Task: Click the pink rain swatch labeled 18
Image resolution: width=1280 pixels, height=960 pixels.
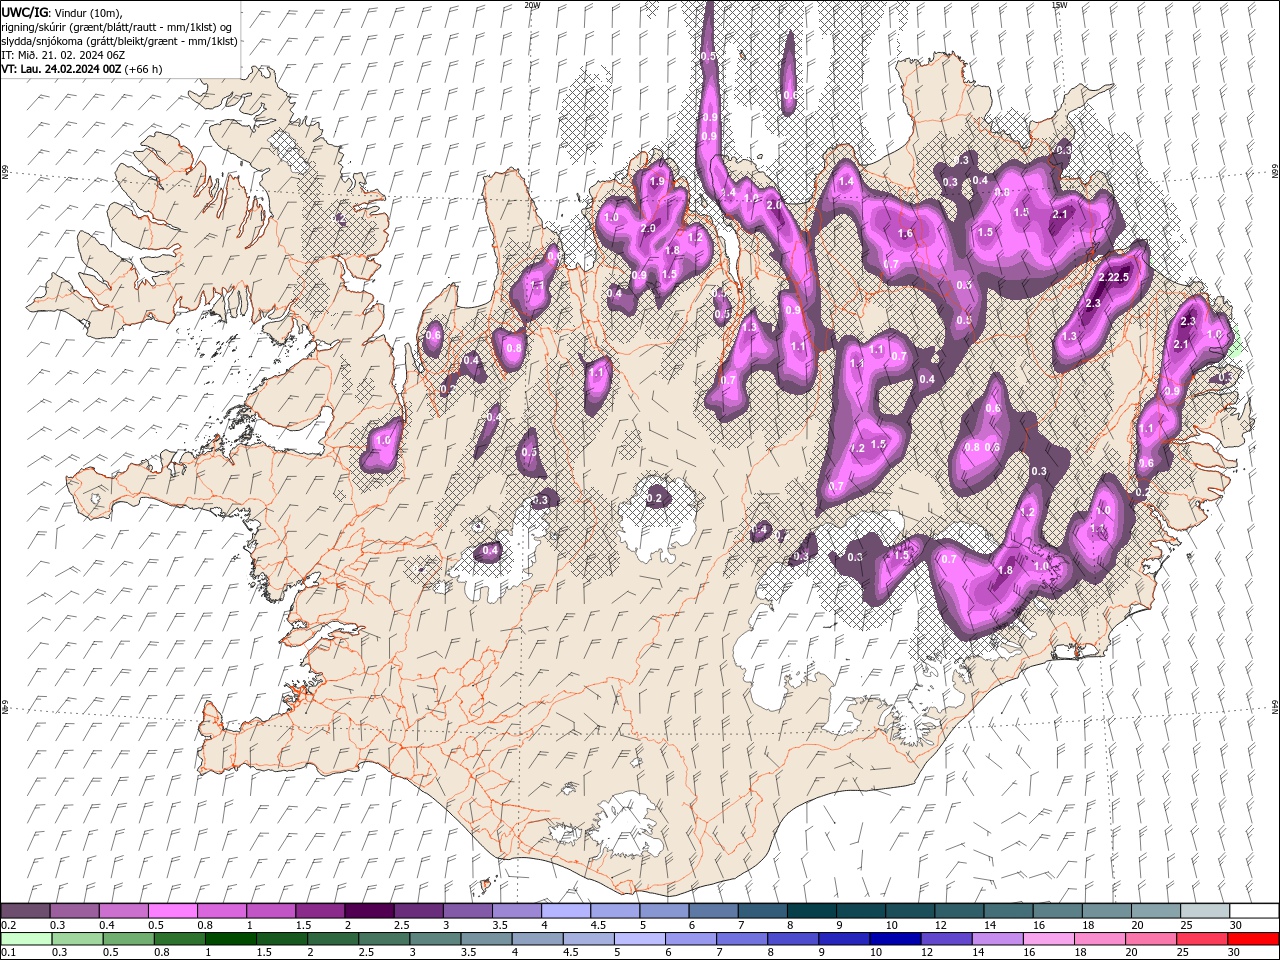Action: [1098, 939]
